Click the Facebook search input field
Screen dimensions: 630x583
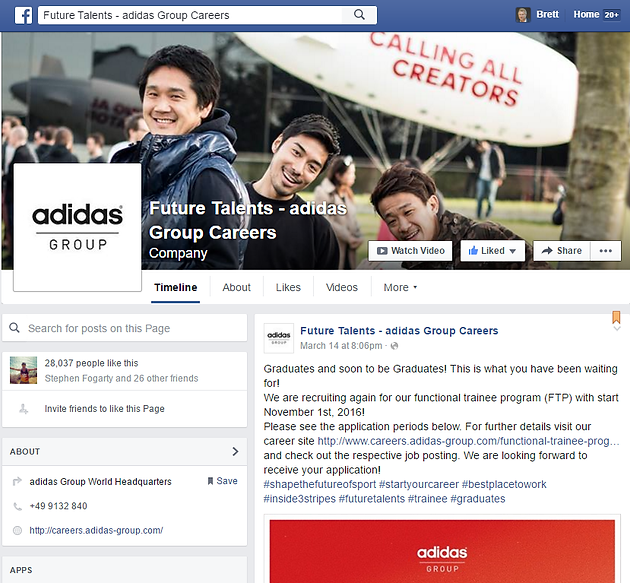tap(190, 15)
